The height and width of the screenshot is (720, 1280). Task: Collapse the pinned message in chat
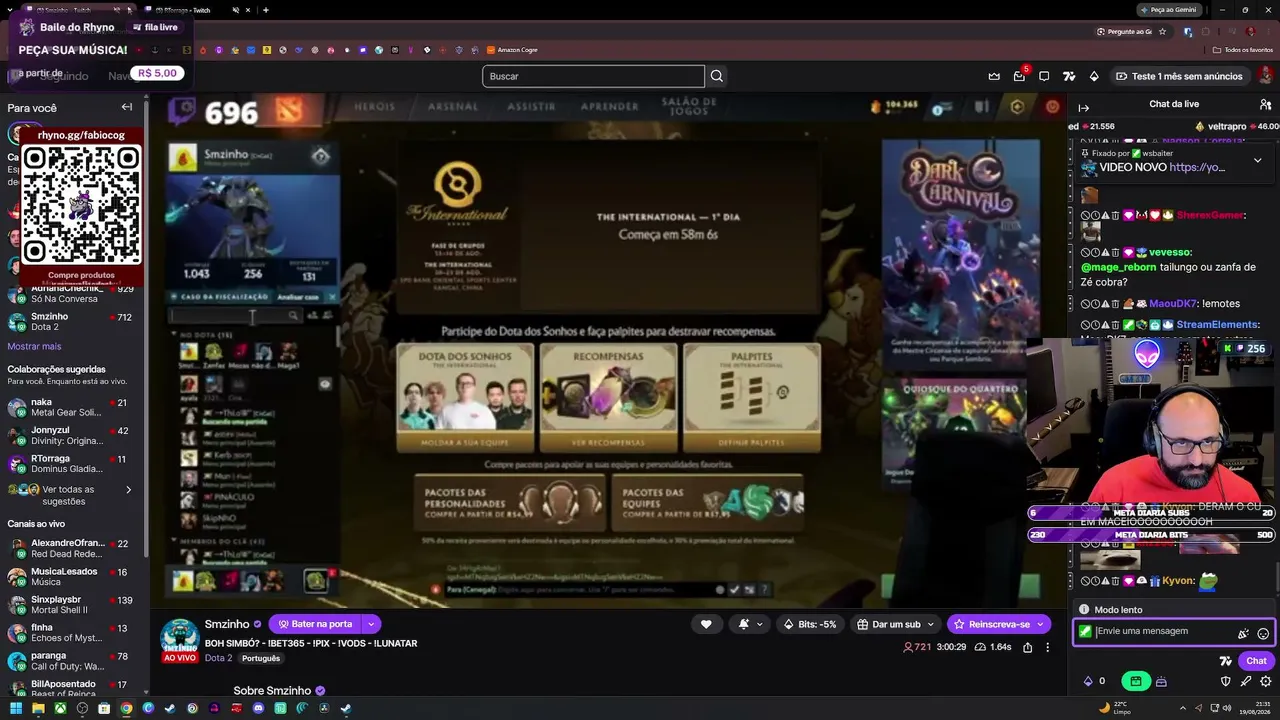click(x=1257, y=160)
